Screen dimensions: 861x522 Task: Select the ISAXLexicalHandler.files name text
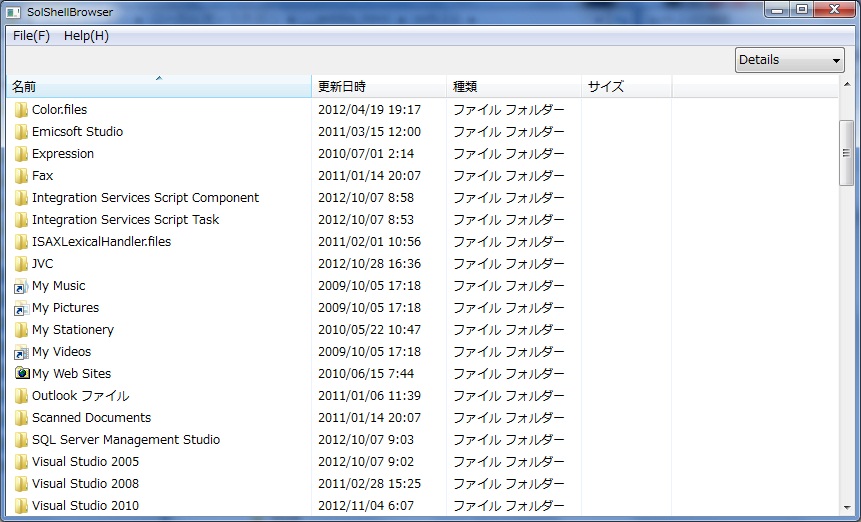pyautogui.click(x=102, y=242)
